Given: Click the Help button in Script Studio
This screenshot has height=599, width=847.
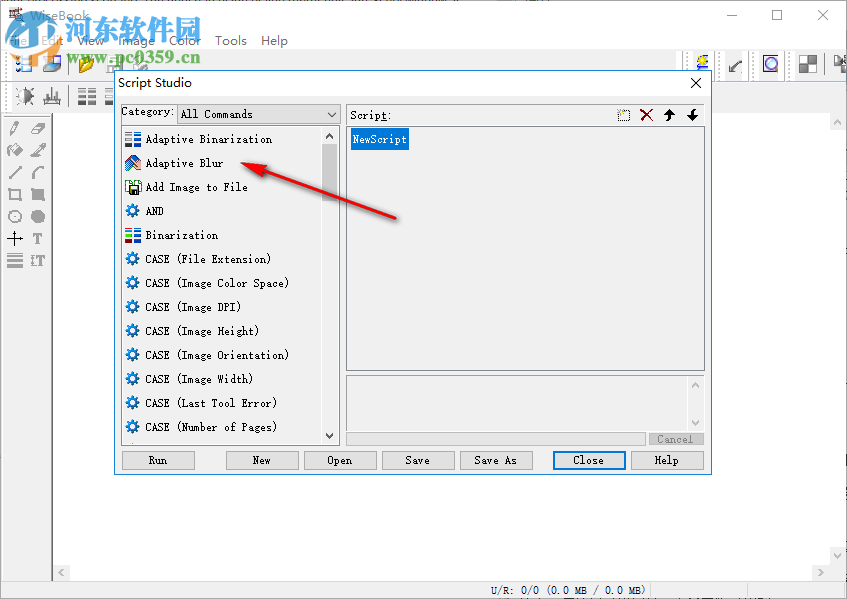Looking at the screenshot, I should pyautogui.click(x=667, y=460).
